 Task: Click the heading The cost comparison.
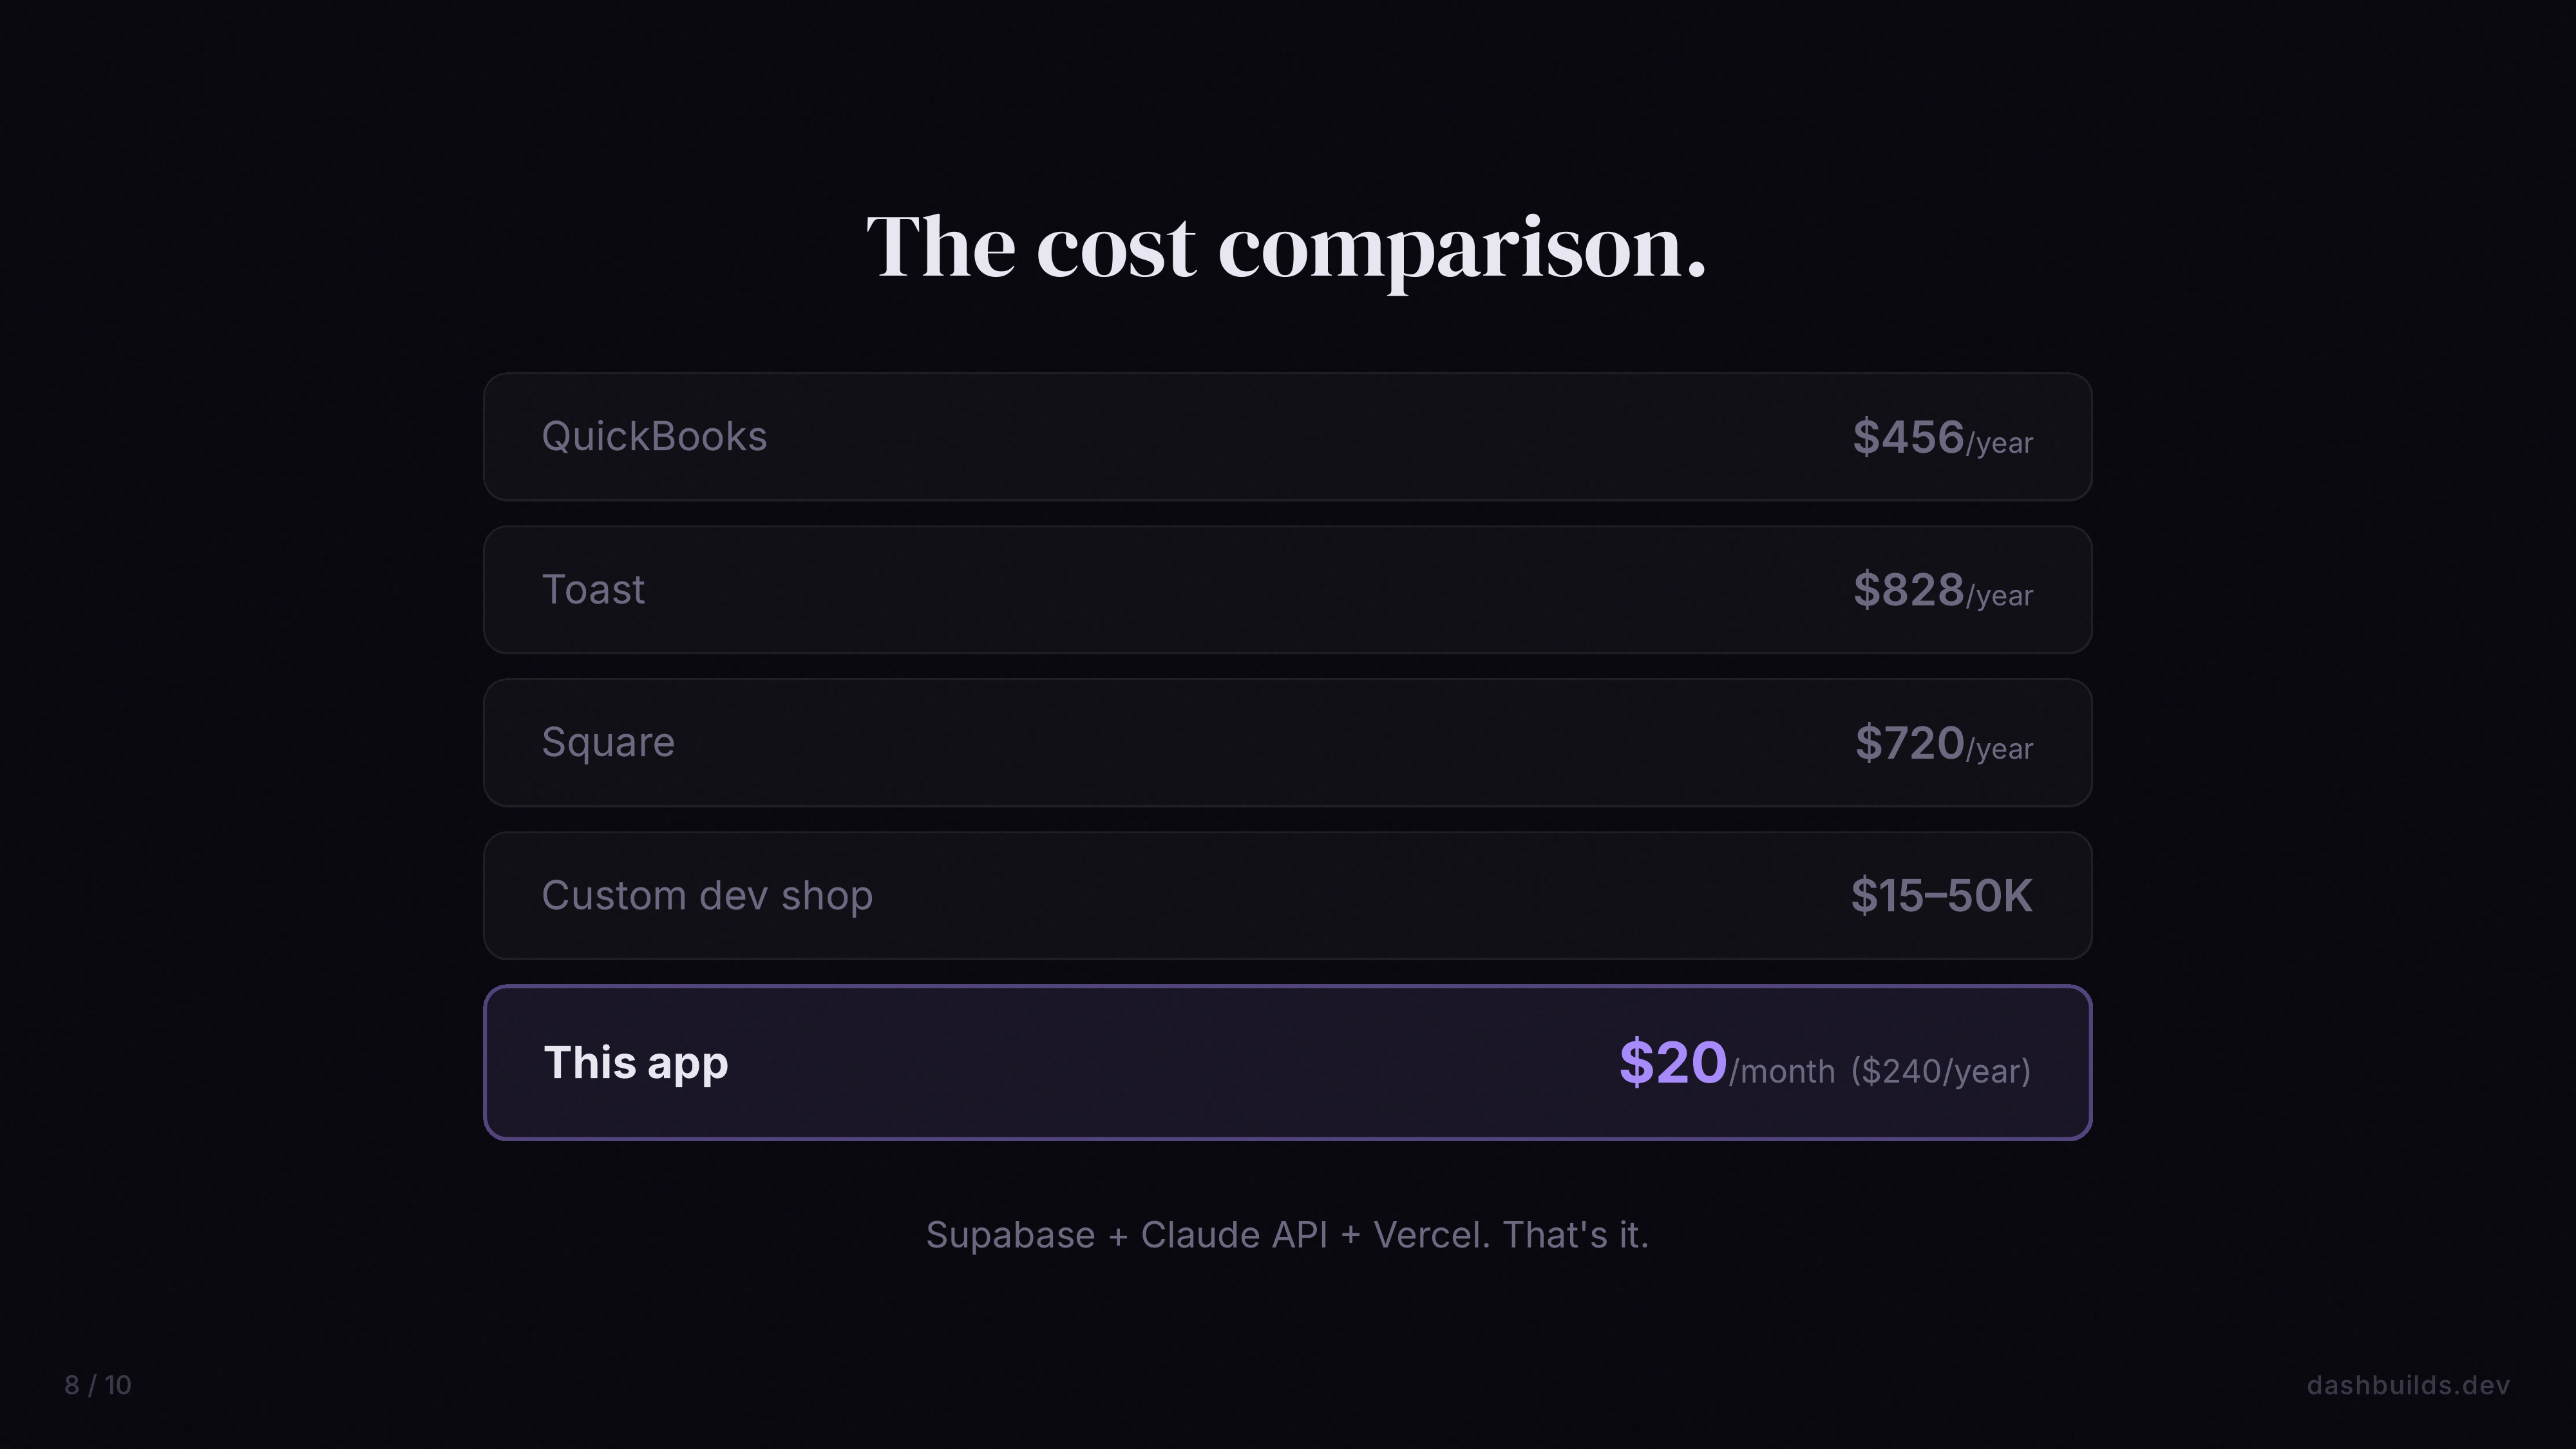pos(1286,247)
